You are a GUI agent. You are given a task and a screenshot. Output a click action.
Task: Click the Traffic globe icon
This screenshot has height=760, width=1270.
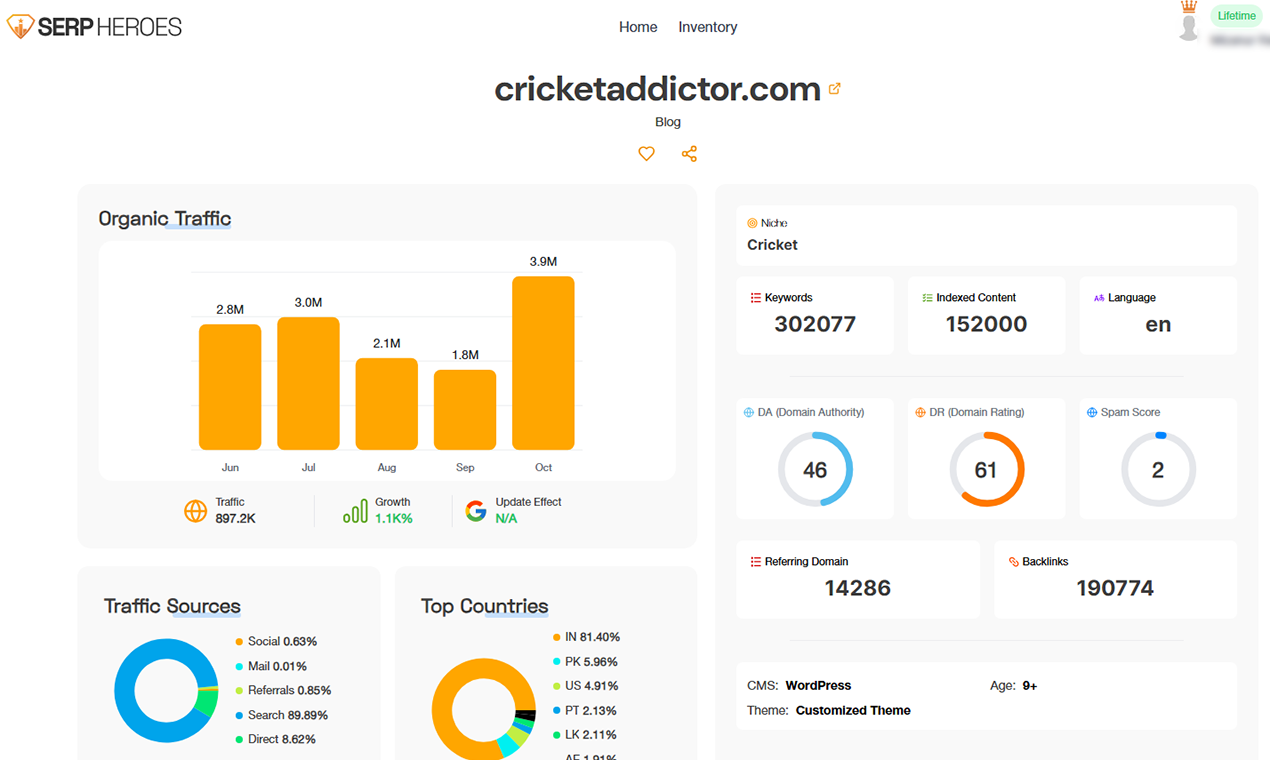point(196,511)
